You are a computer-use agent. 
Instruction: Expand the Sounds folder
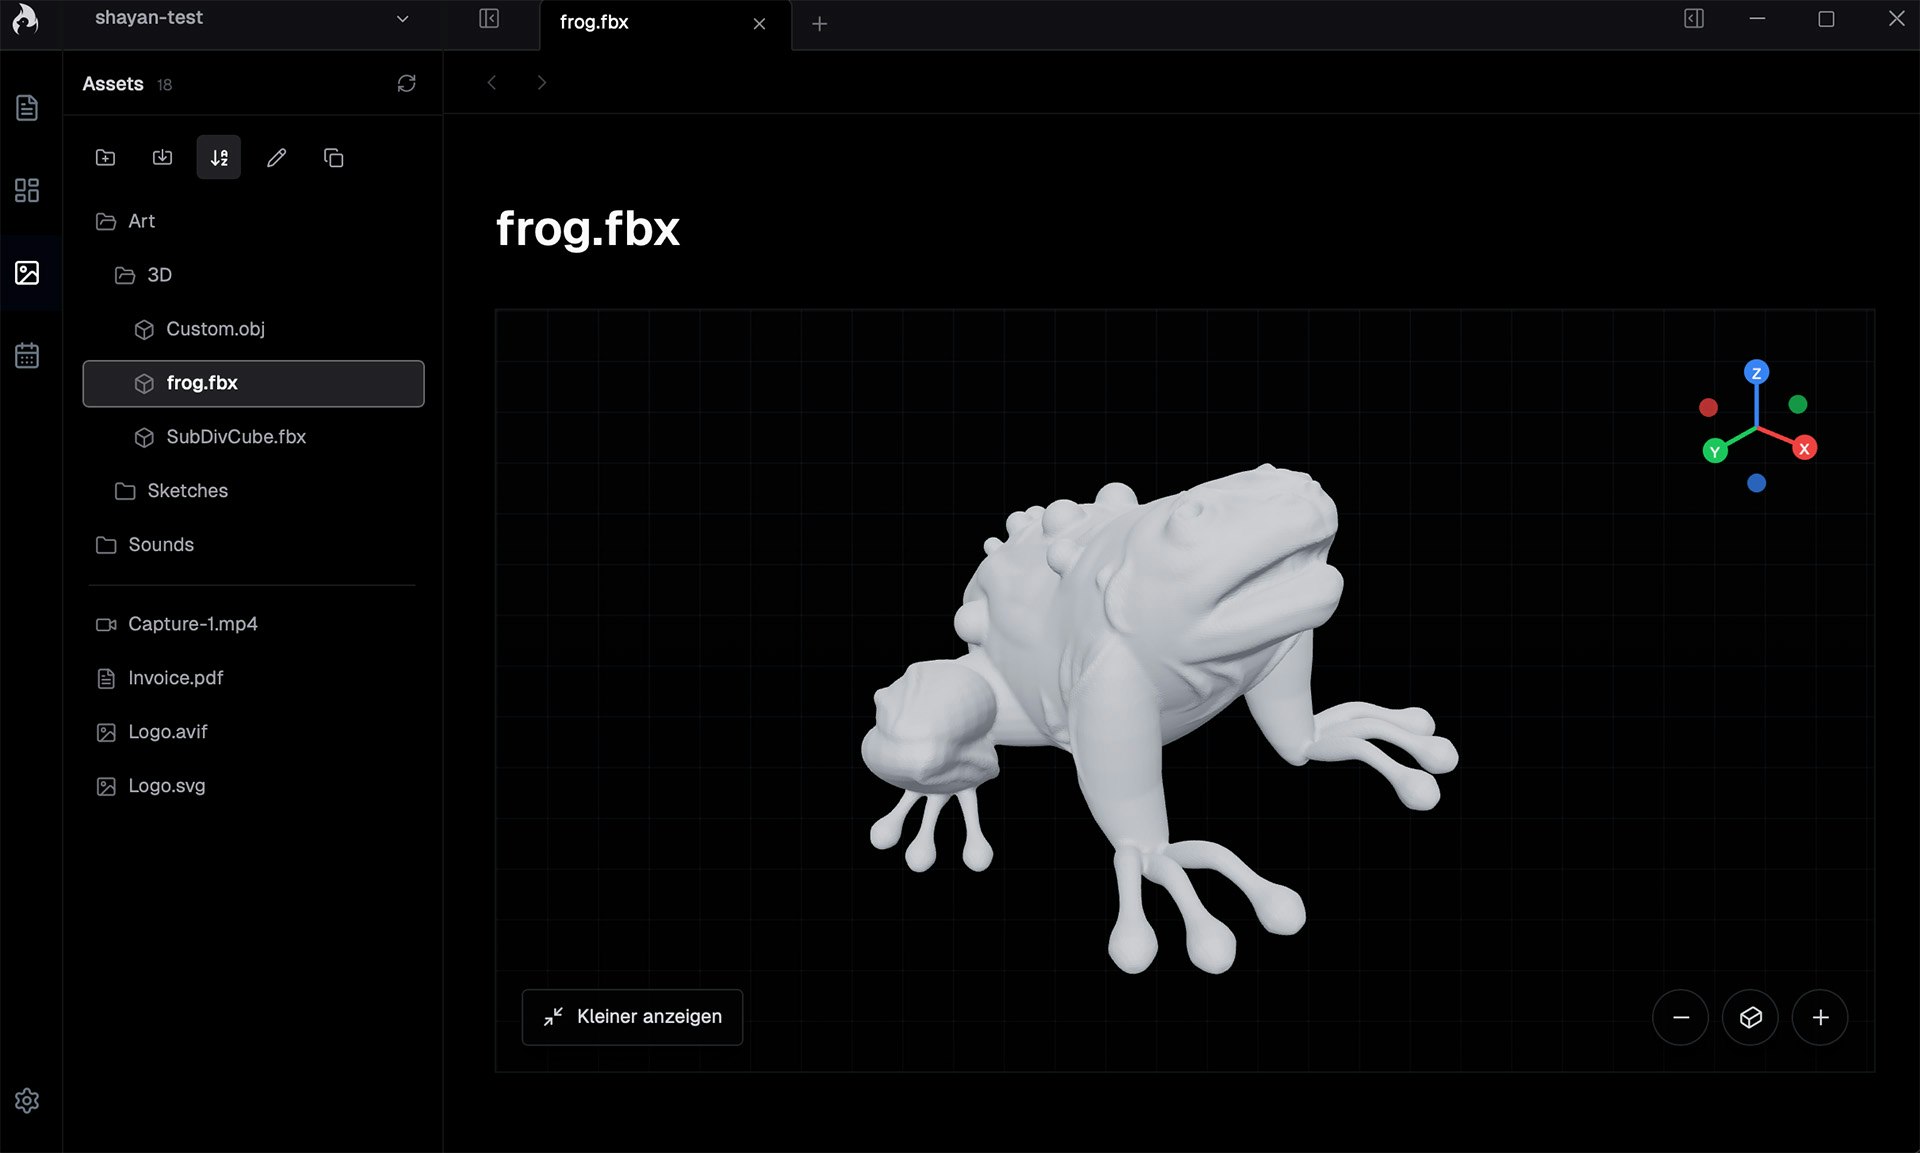[254, 545]
